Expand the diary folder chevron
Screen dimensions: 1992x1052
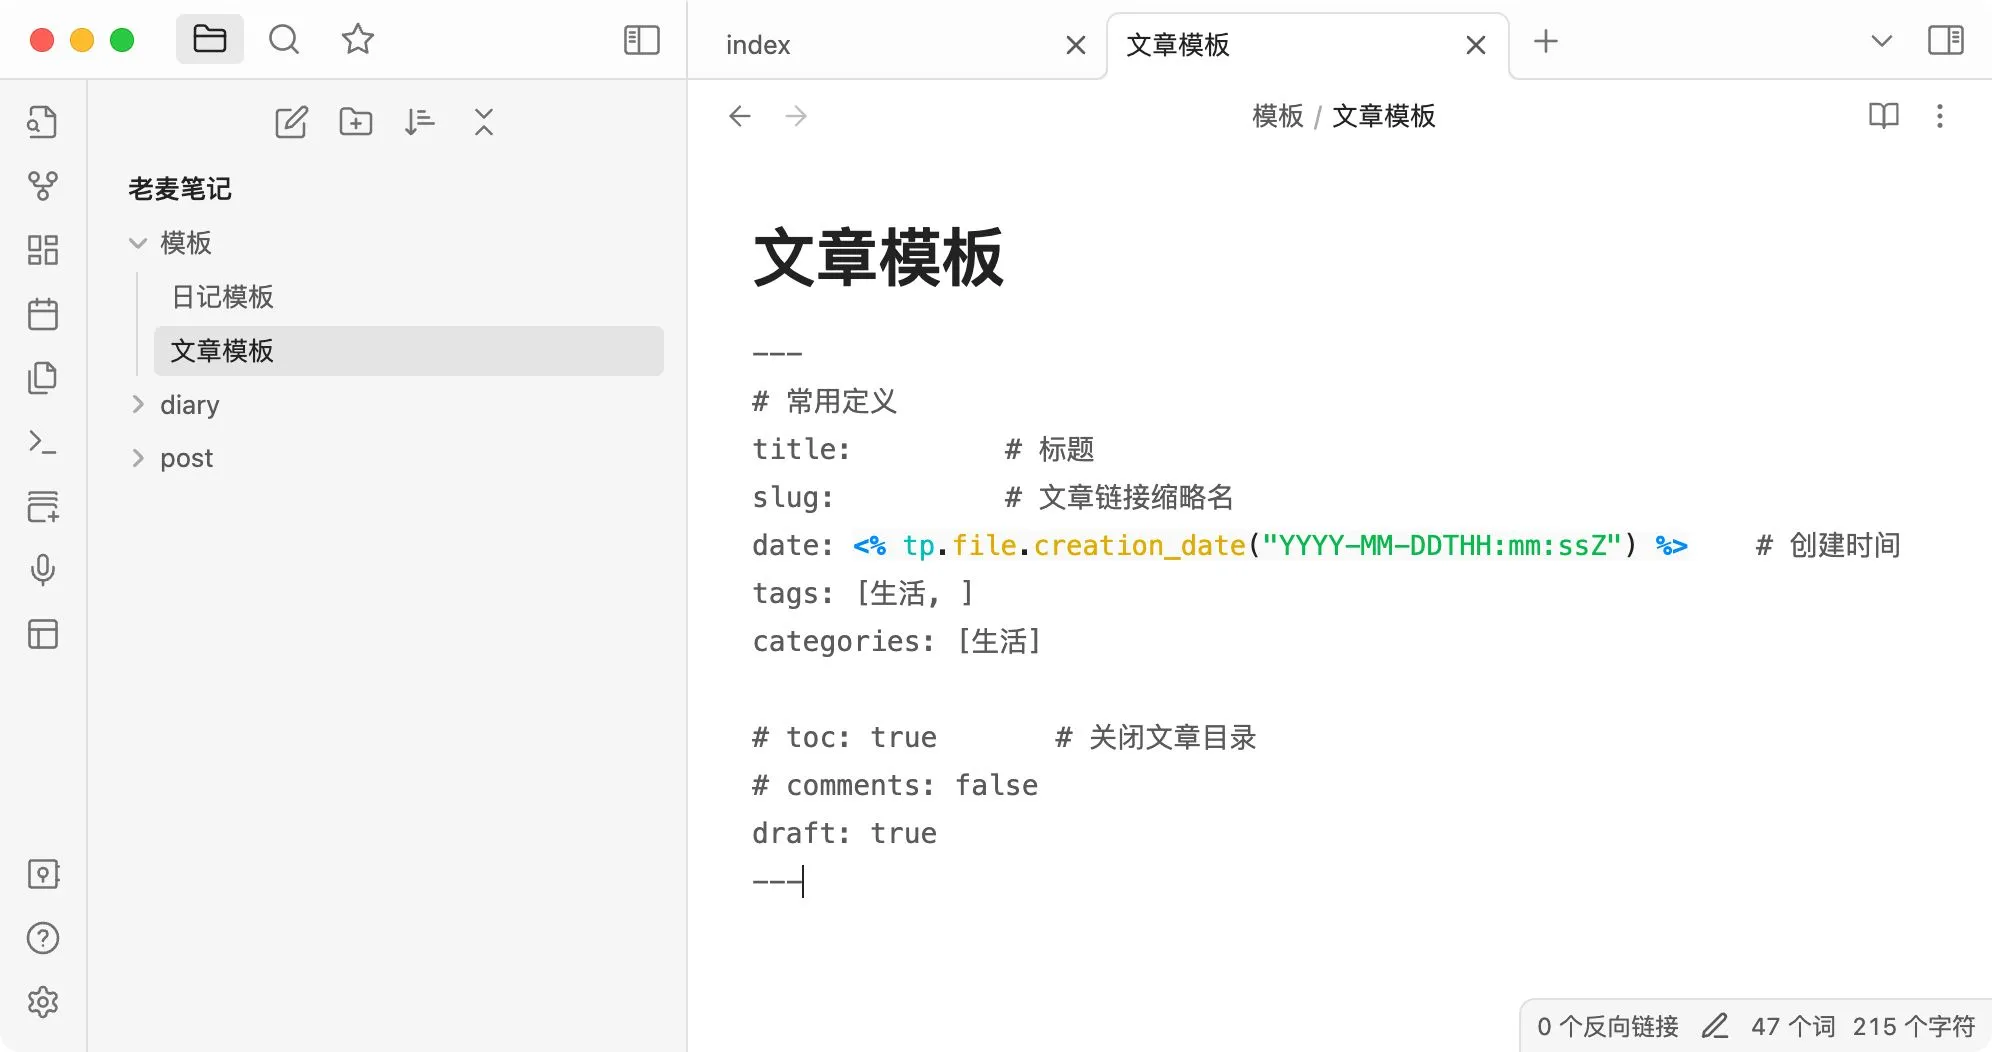[138, 404]
